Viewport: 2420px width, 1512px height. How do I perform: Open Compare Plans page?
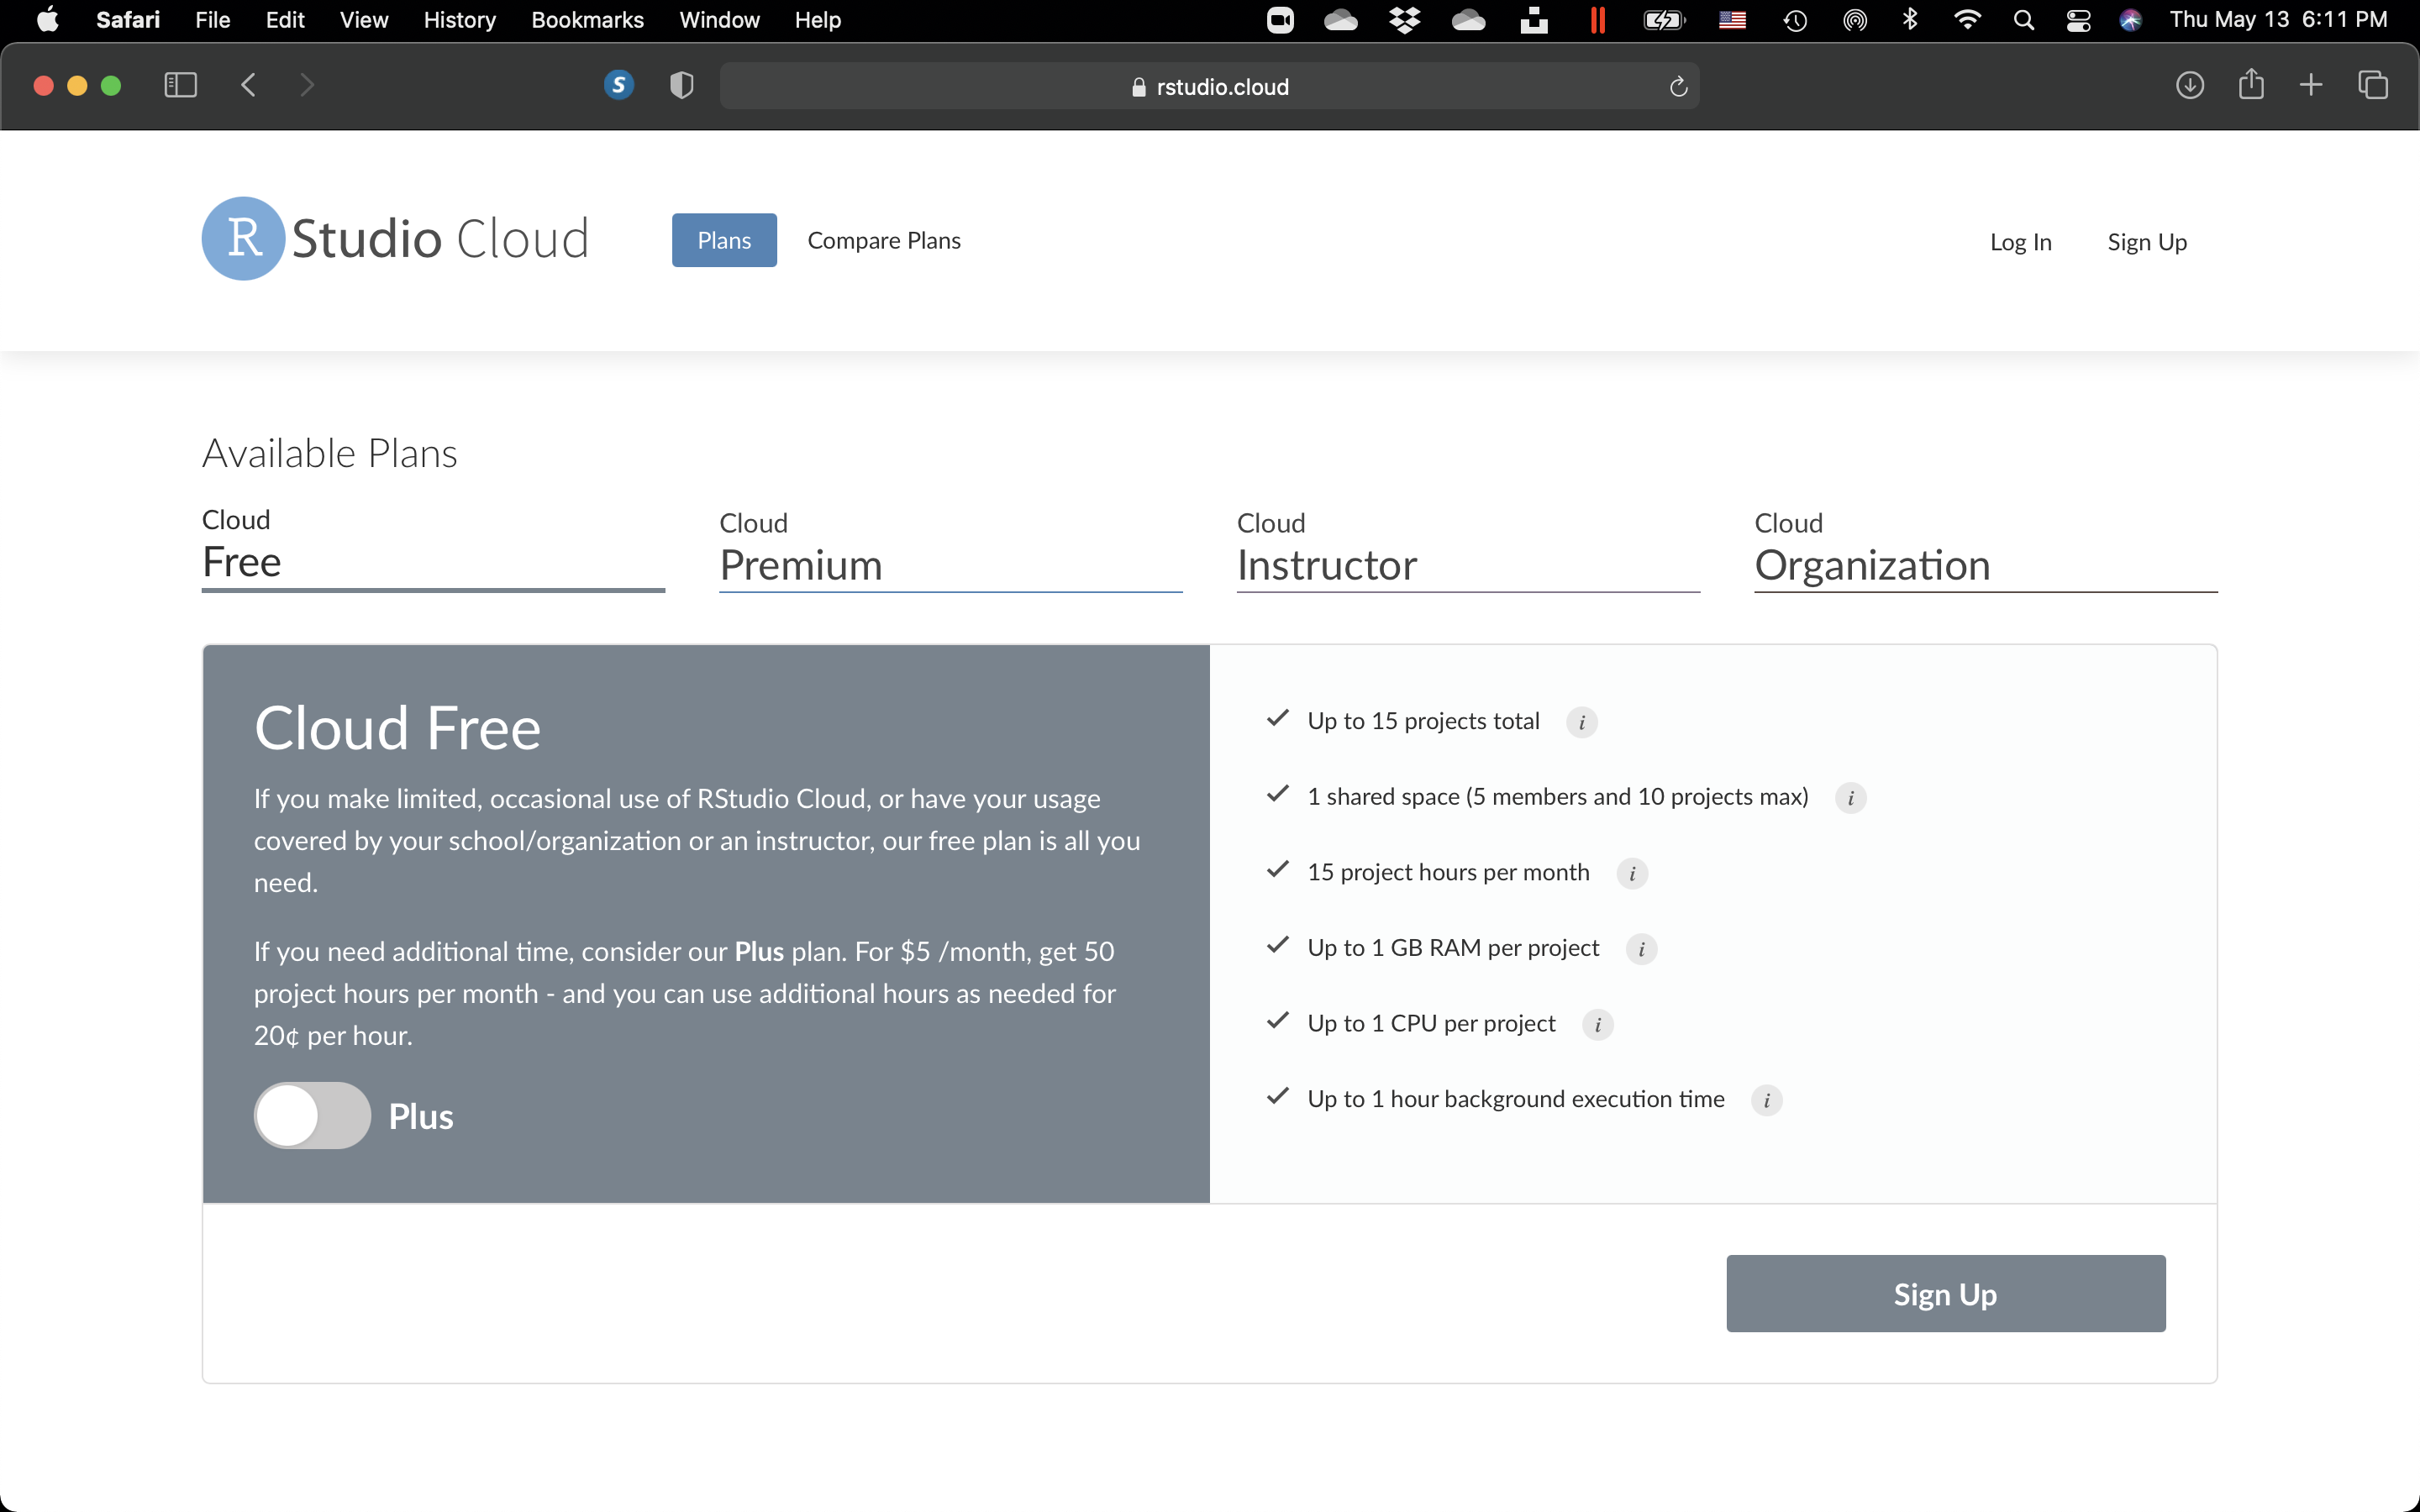884,241
